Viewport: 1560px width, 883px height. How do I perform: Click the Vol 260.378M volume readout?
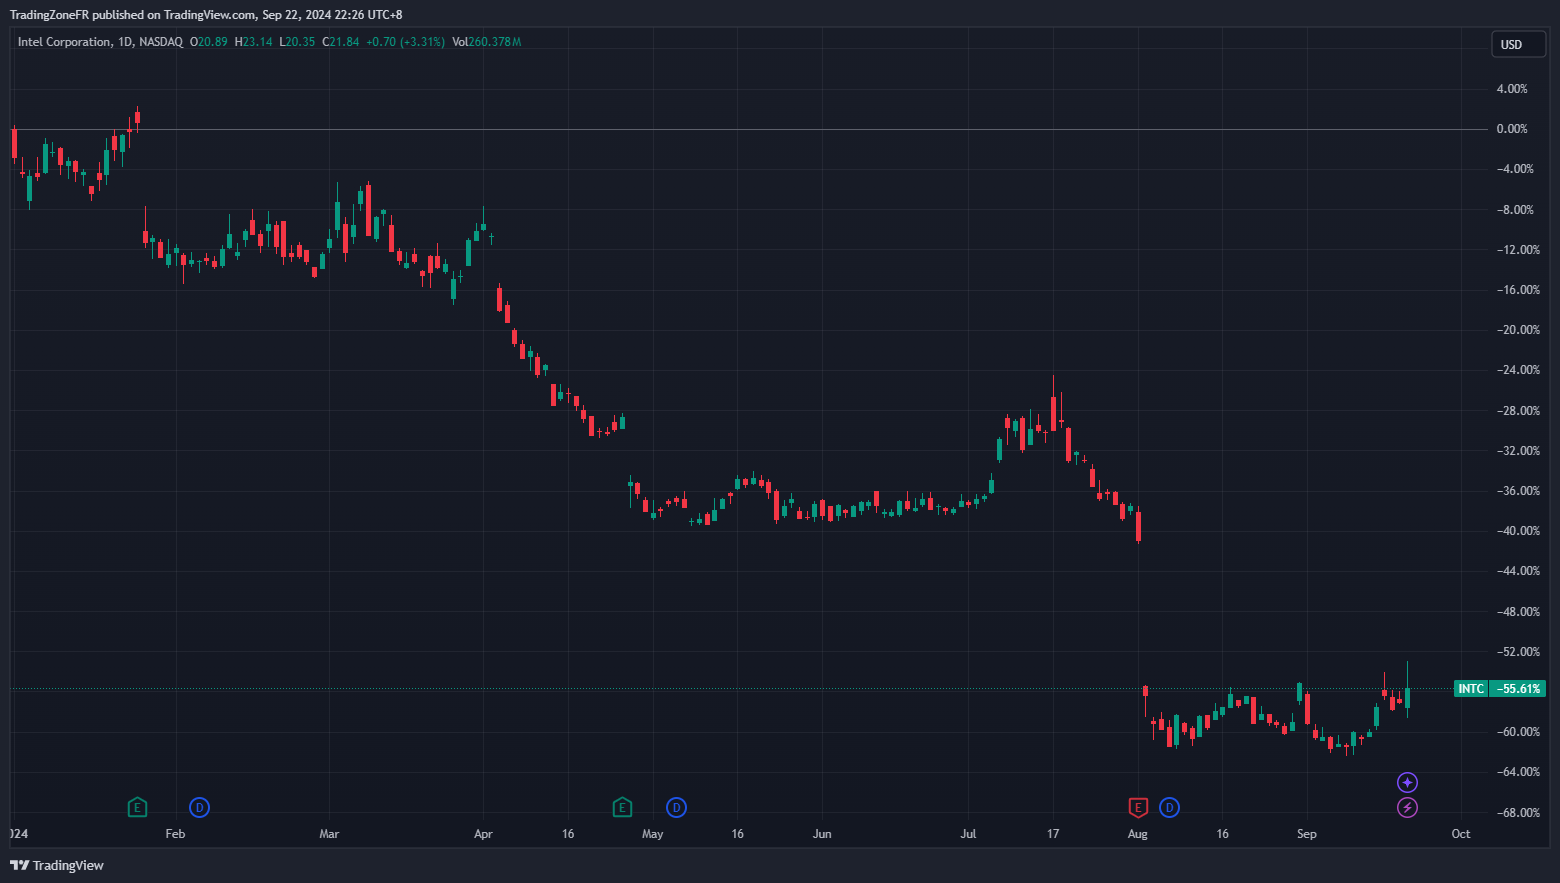coord(486,42)
